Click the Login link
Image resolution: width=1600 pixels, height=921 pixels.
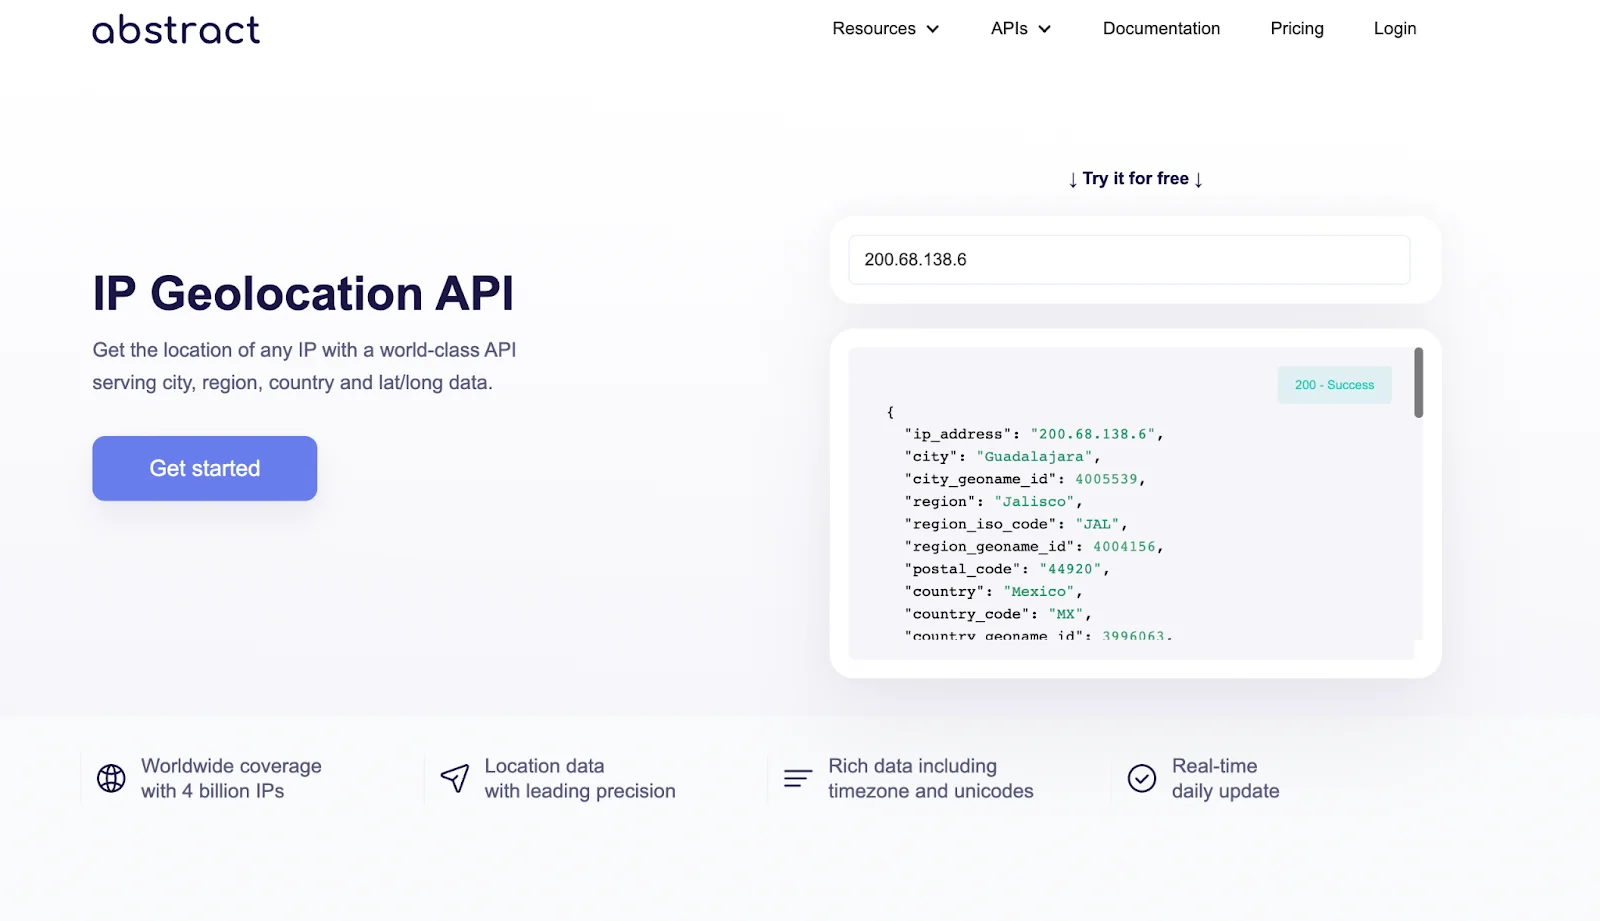(1395, 29)
